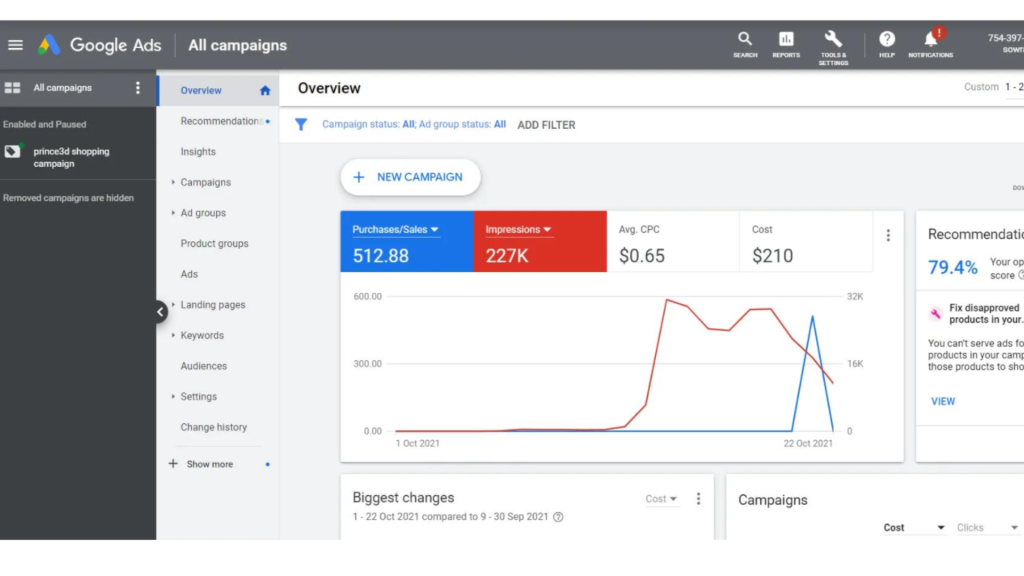The width and height of the screenshot is (1024, 576).
Task: Click the campaign status filter text
Action: tap(414, 124)
